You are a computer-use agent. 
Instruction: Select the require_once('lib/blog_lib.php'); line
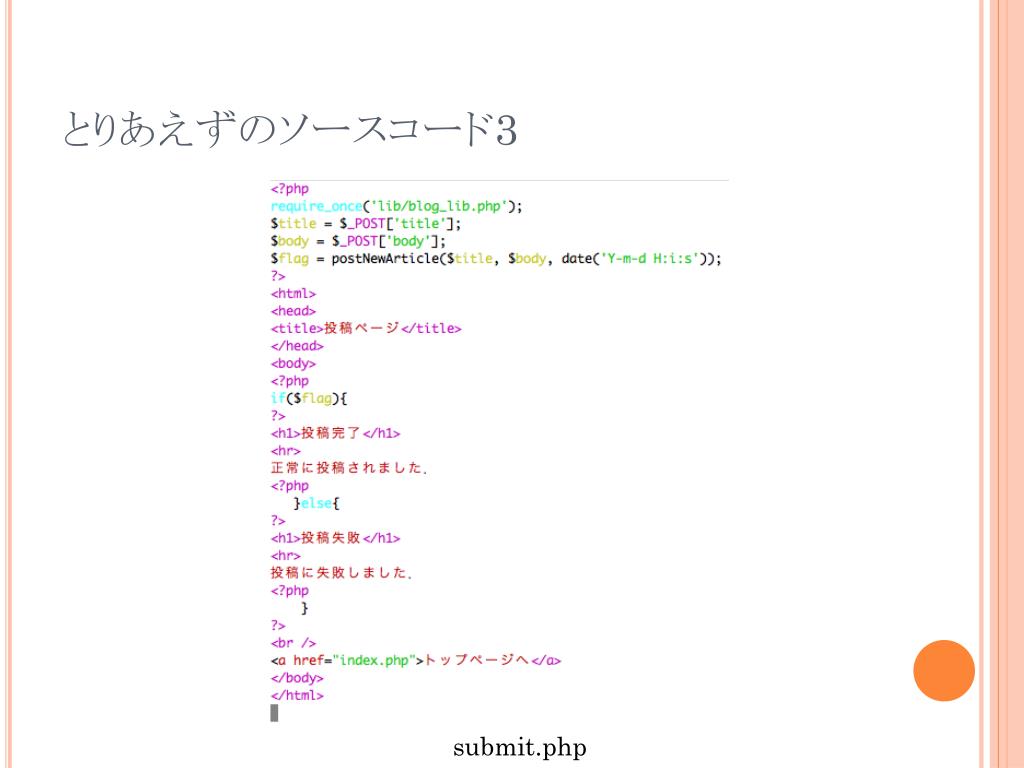coord(396,206)
